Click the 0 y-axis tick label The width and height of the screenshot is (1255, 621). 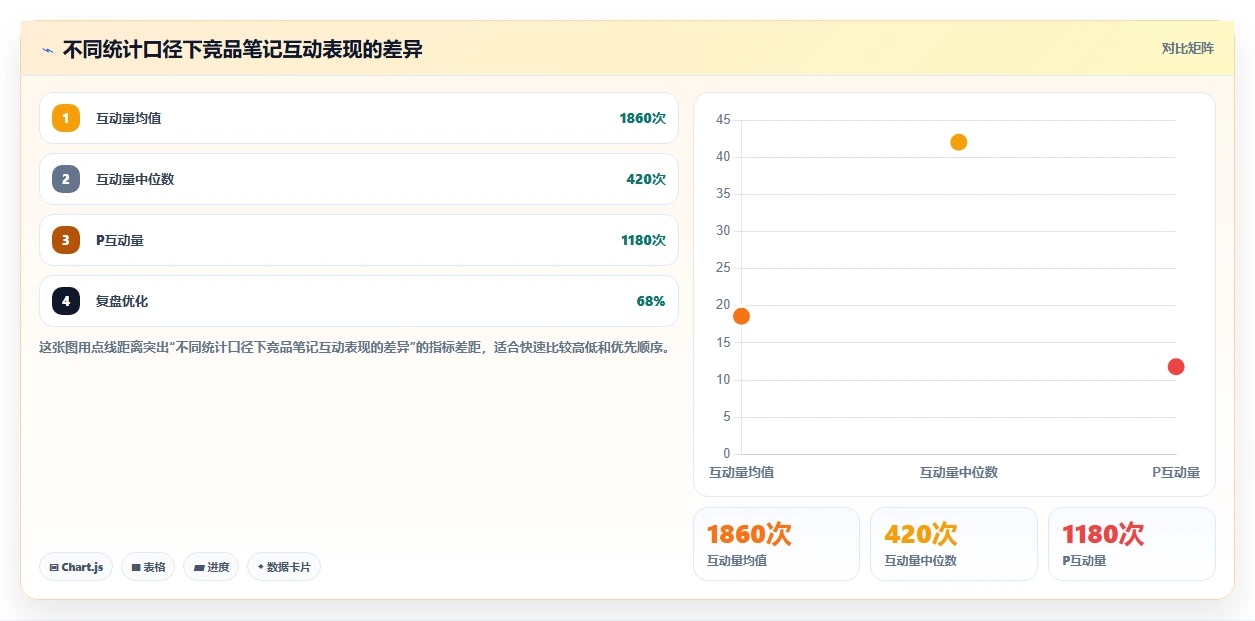click(x=727, y=454)
